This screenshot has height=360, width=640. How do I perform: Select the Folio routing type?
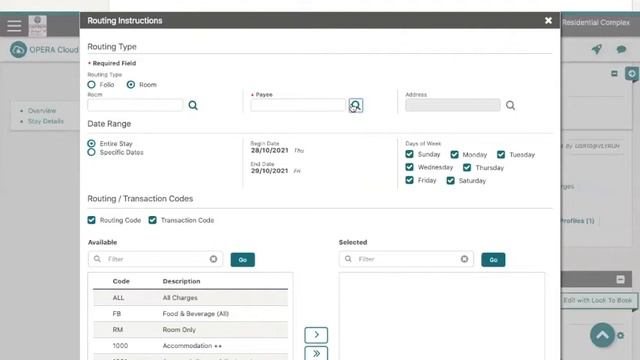(91, 84)
